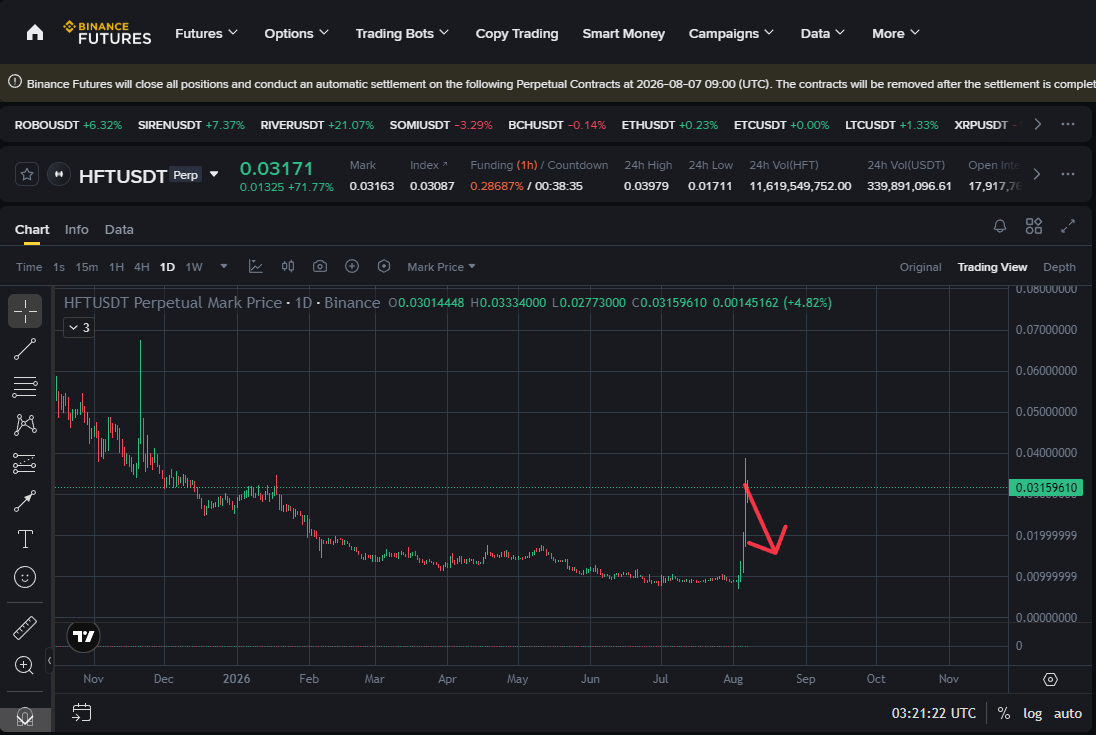Open the candlestick chart style icon
1096x735 pixels.
[x=288, y=266]
